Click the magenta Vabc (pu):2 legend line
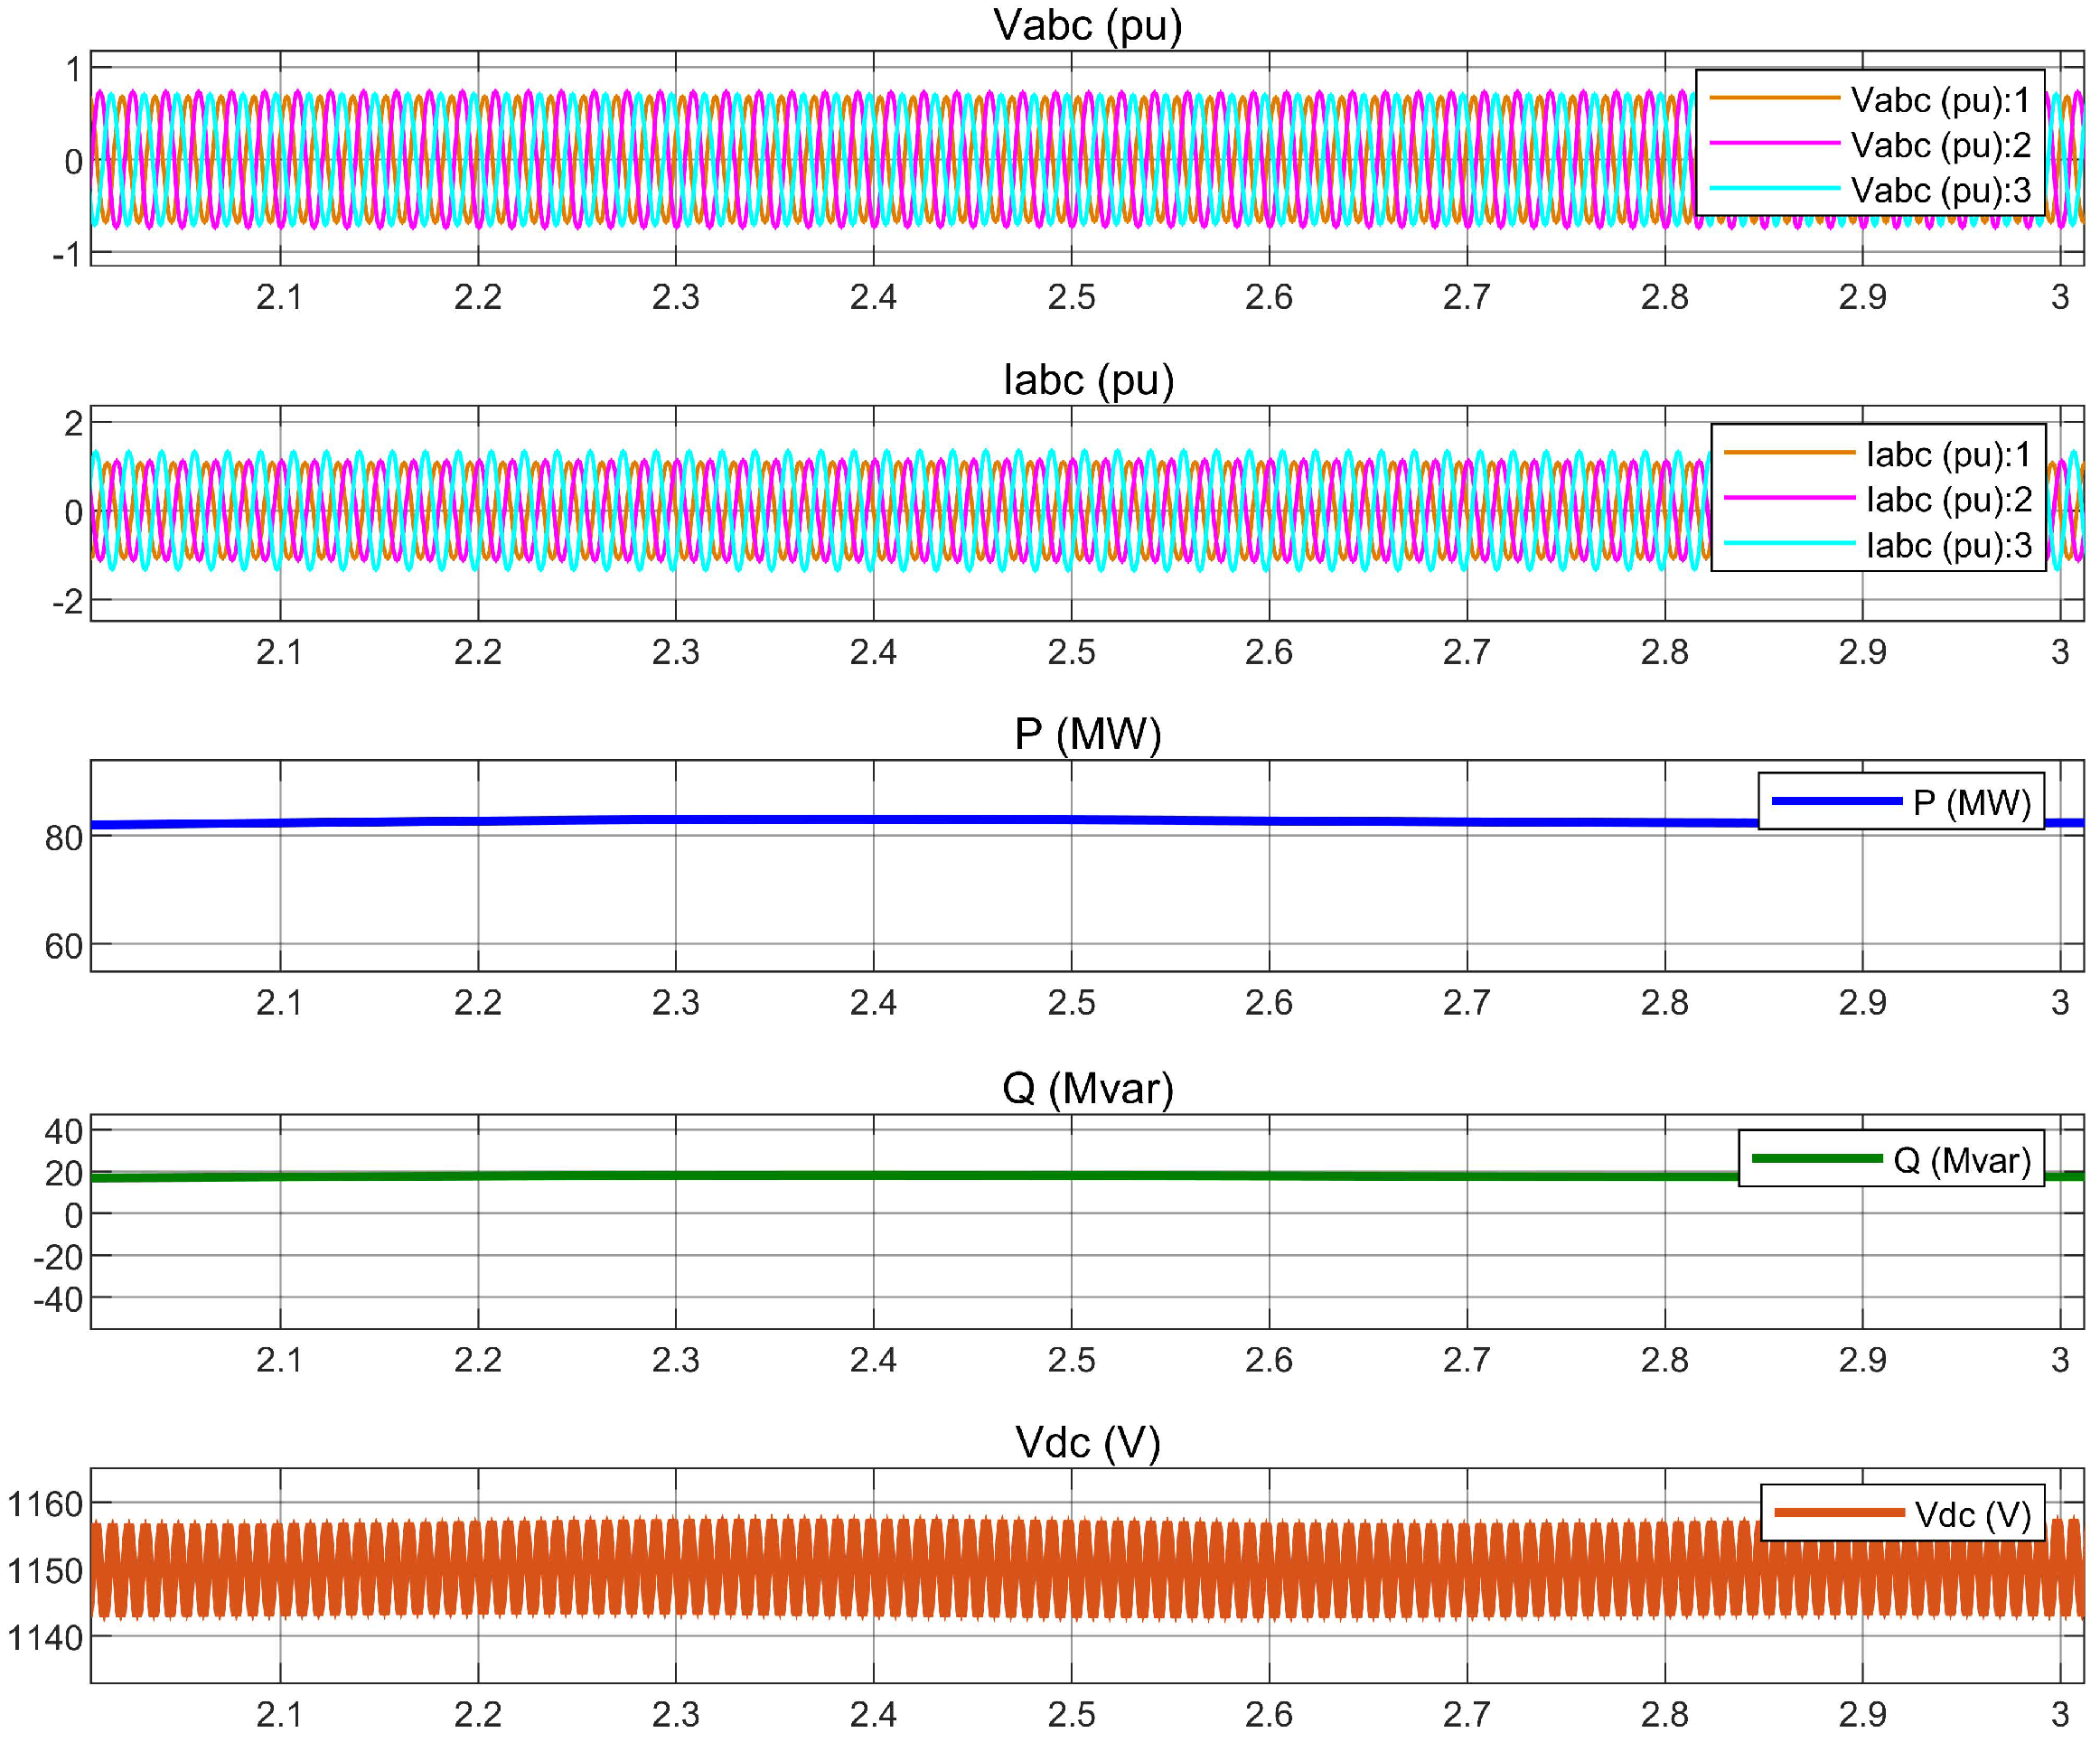This screenshot has width=2100, height=1742. click(1774, 144)
